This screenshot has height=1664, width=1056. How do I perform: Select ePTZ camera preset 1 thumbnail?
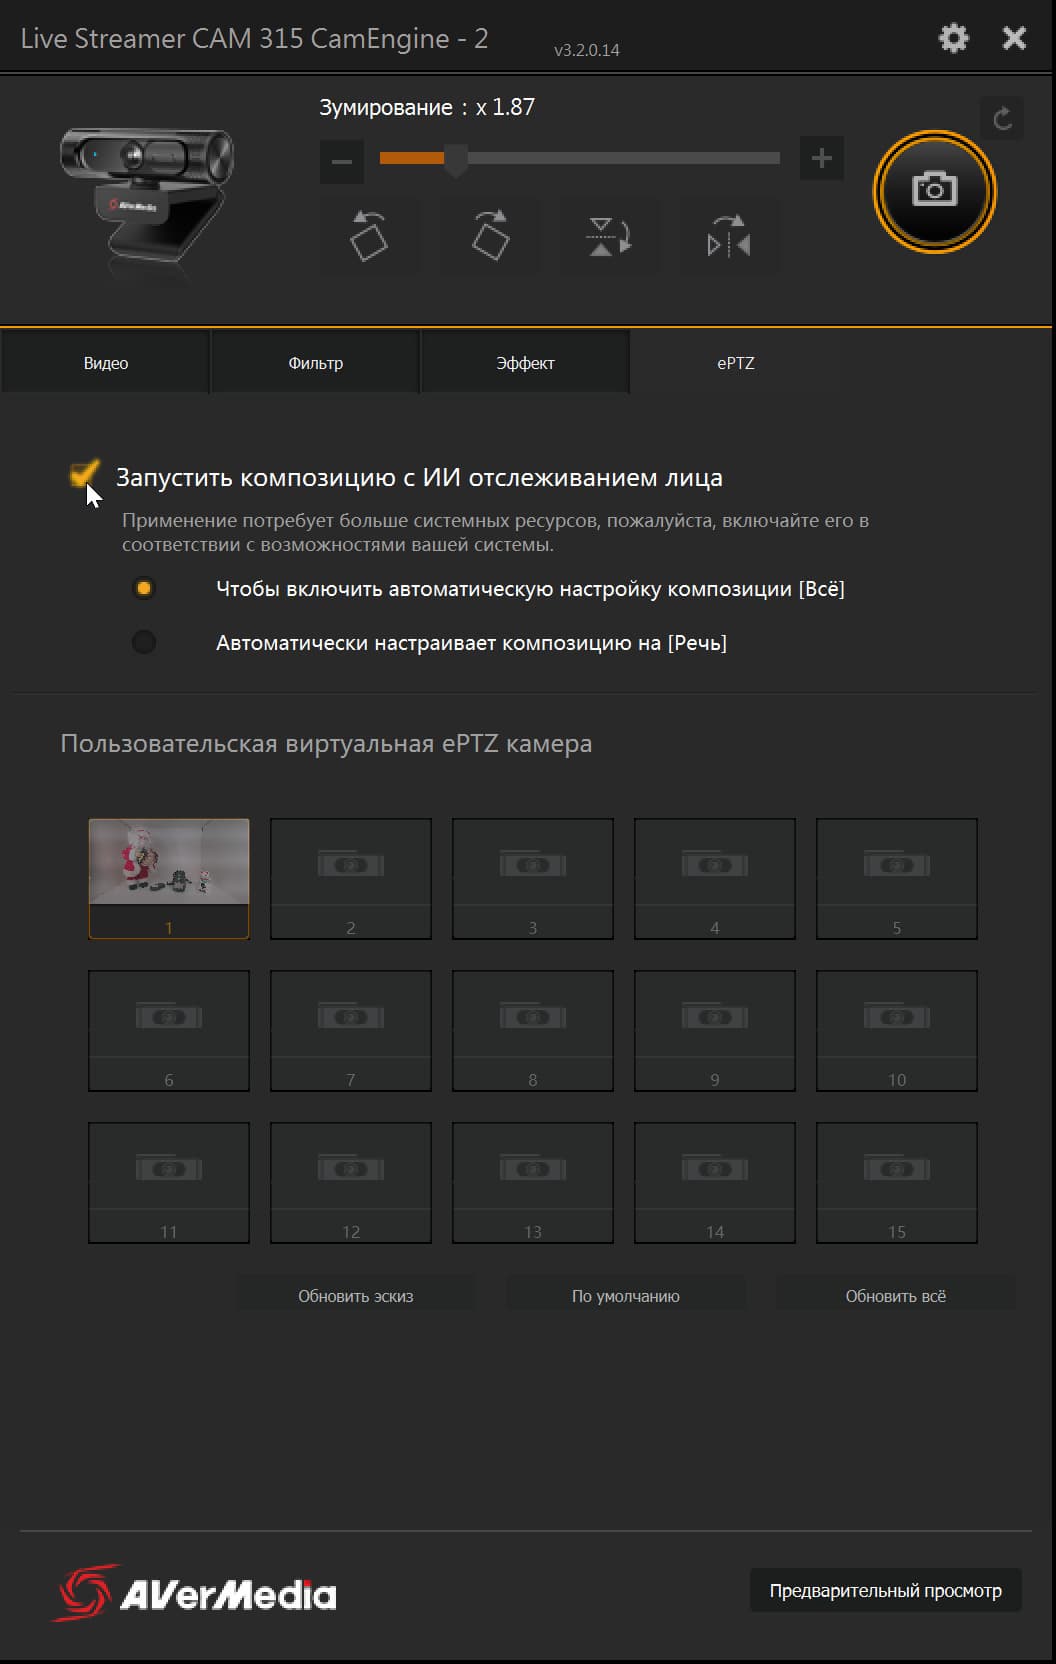tap(169, 878)
